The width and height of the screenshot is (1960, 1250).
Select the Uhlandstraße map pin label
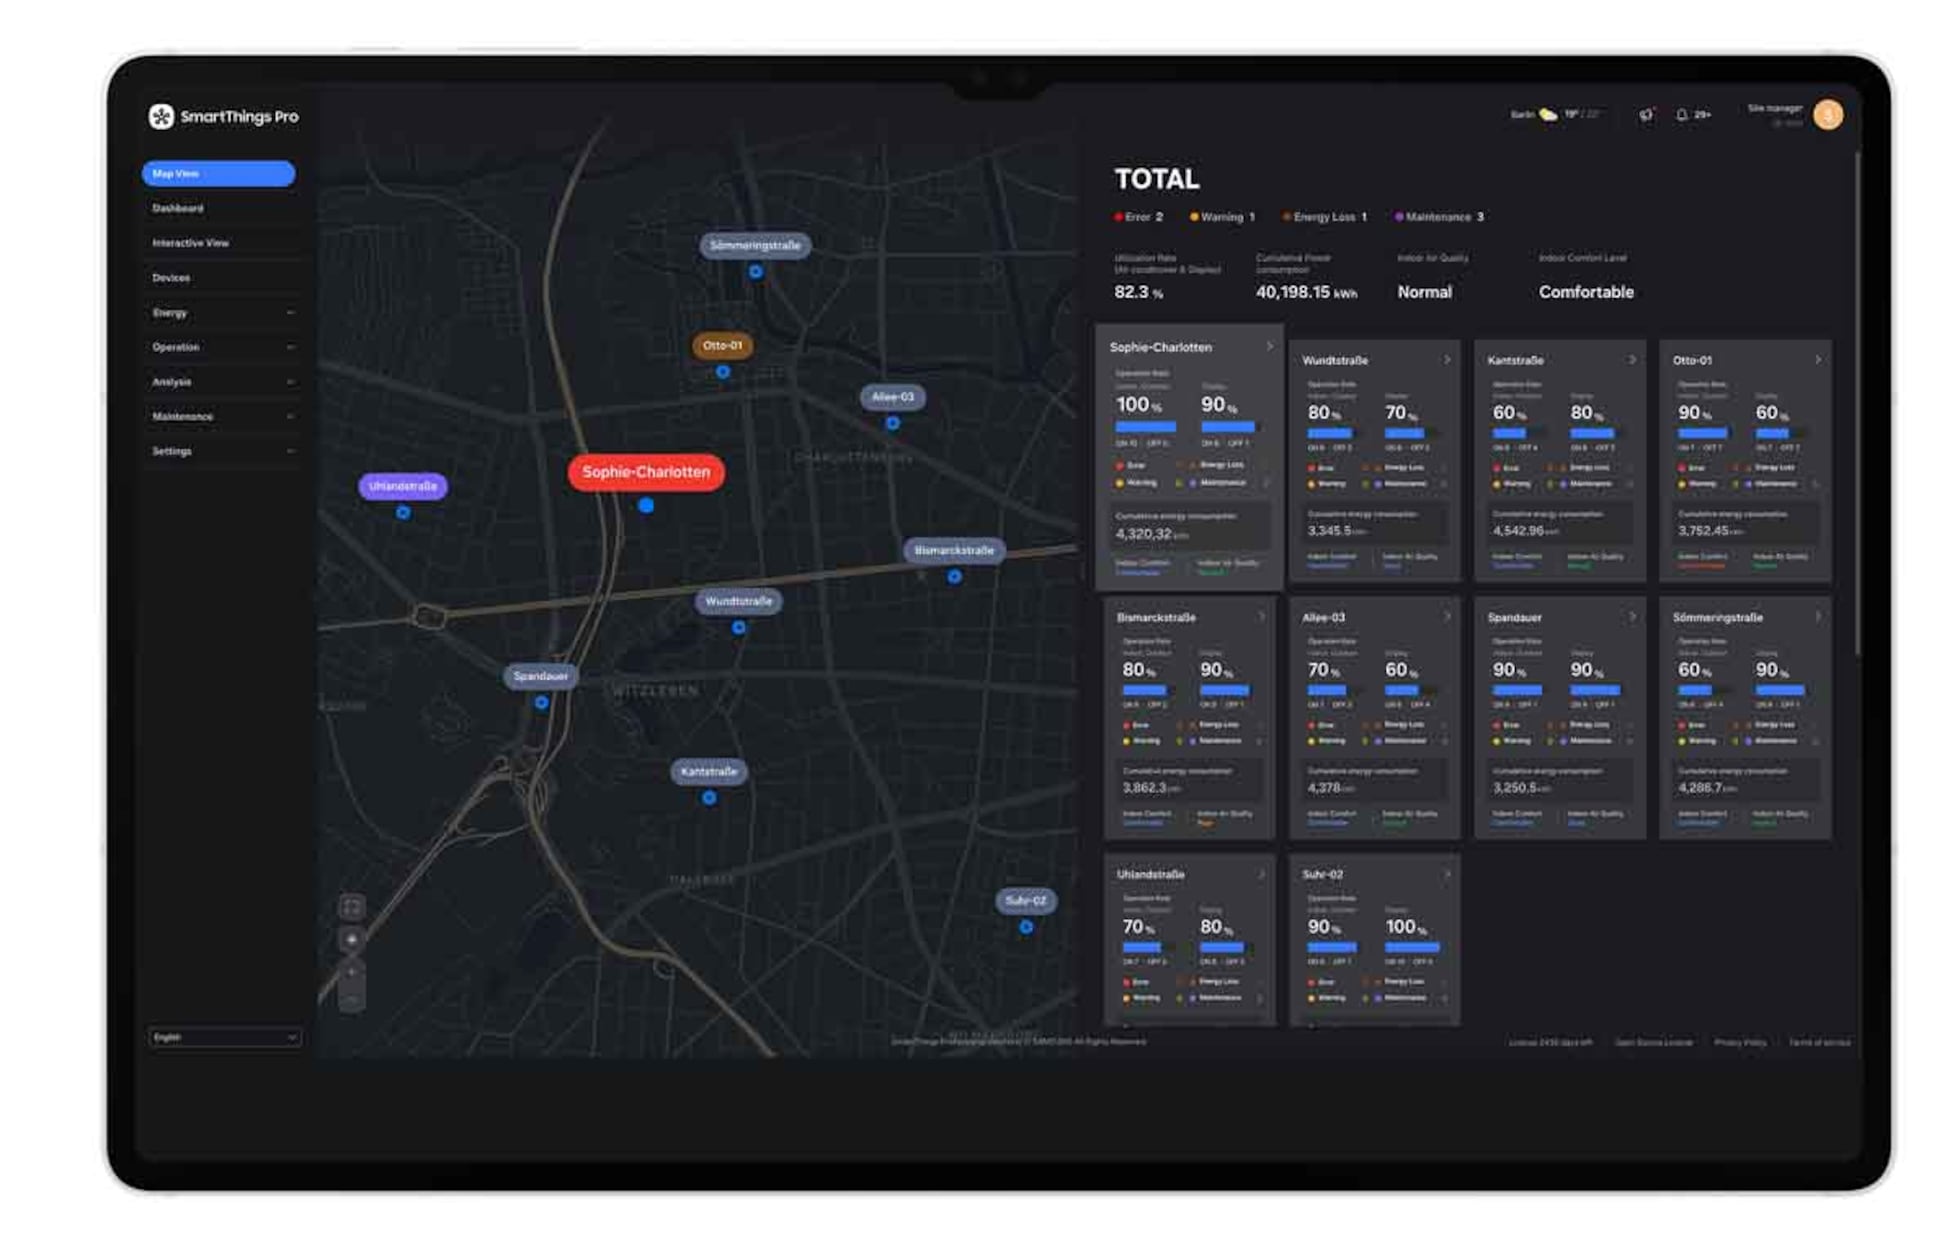[x=403, y=486]
